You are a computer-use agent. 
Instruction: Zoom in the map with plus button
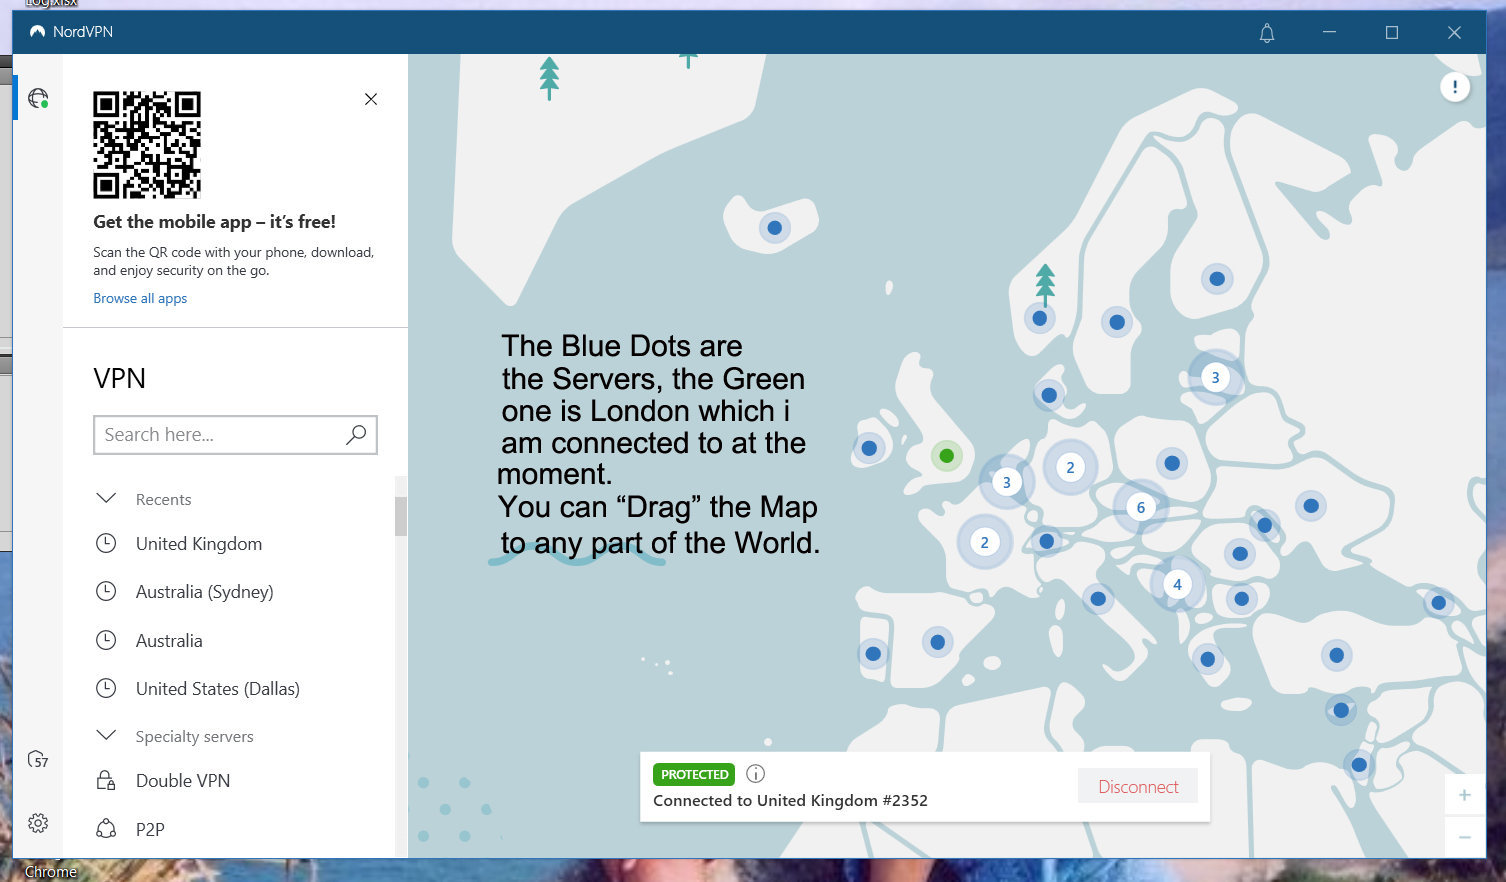point(1464,795)
